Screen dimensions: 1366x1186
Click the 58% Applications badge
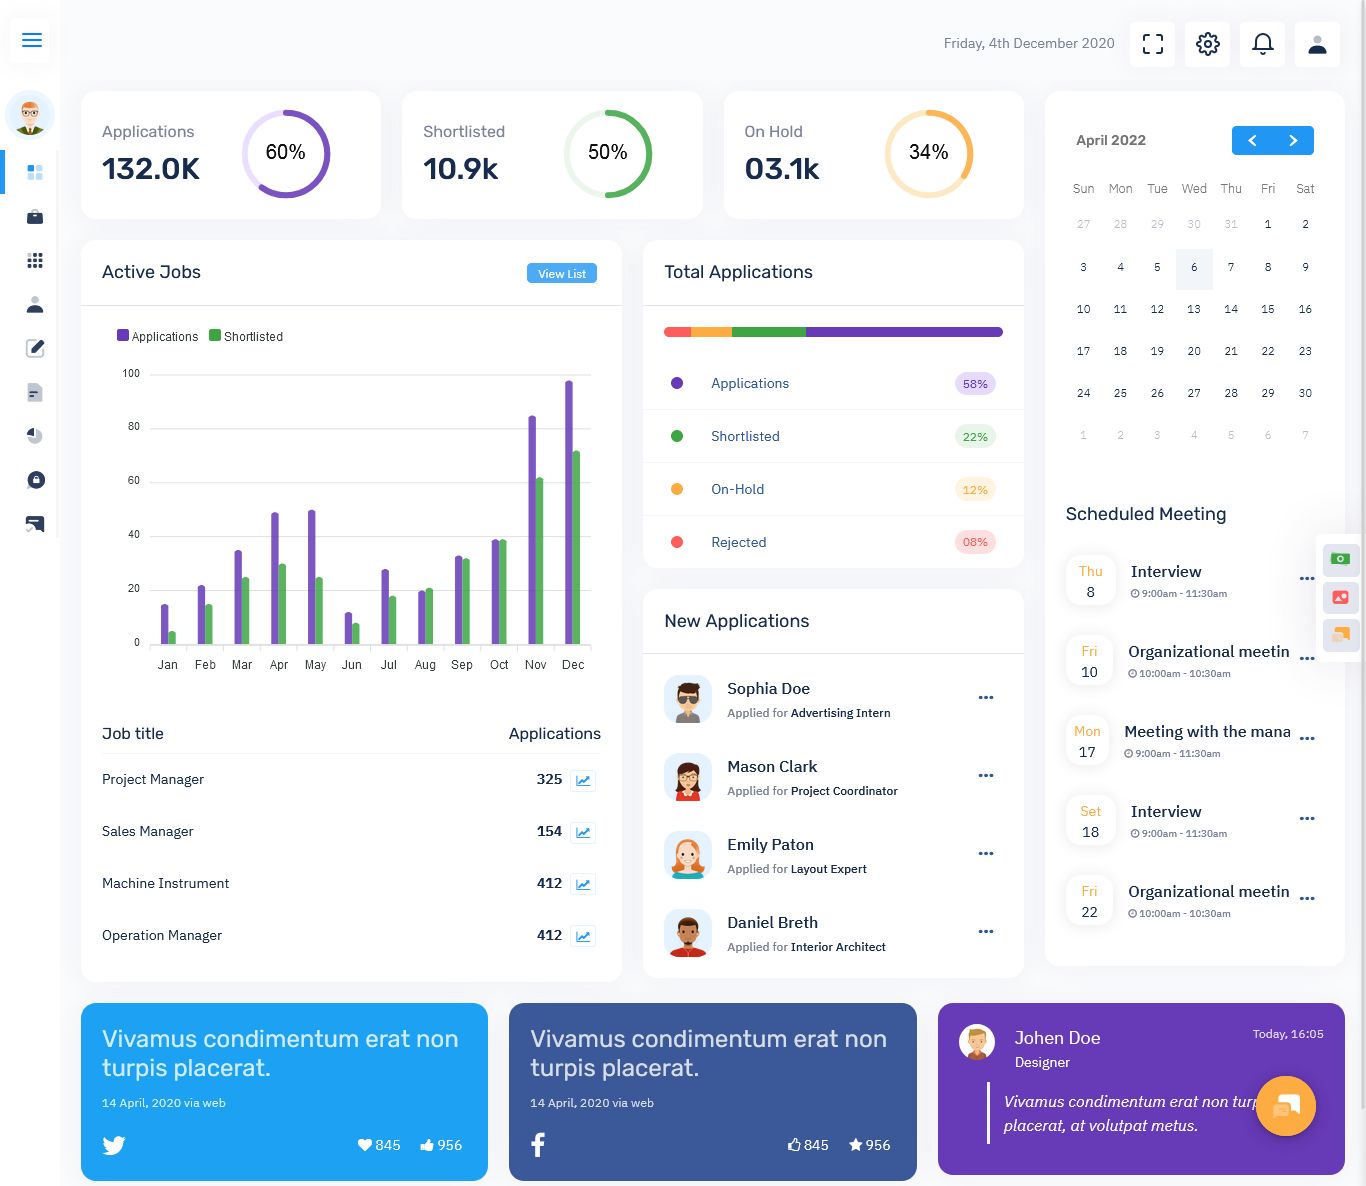pos(975,384)
